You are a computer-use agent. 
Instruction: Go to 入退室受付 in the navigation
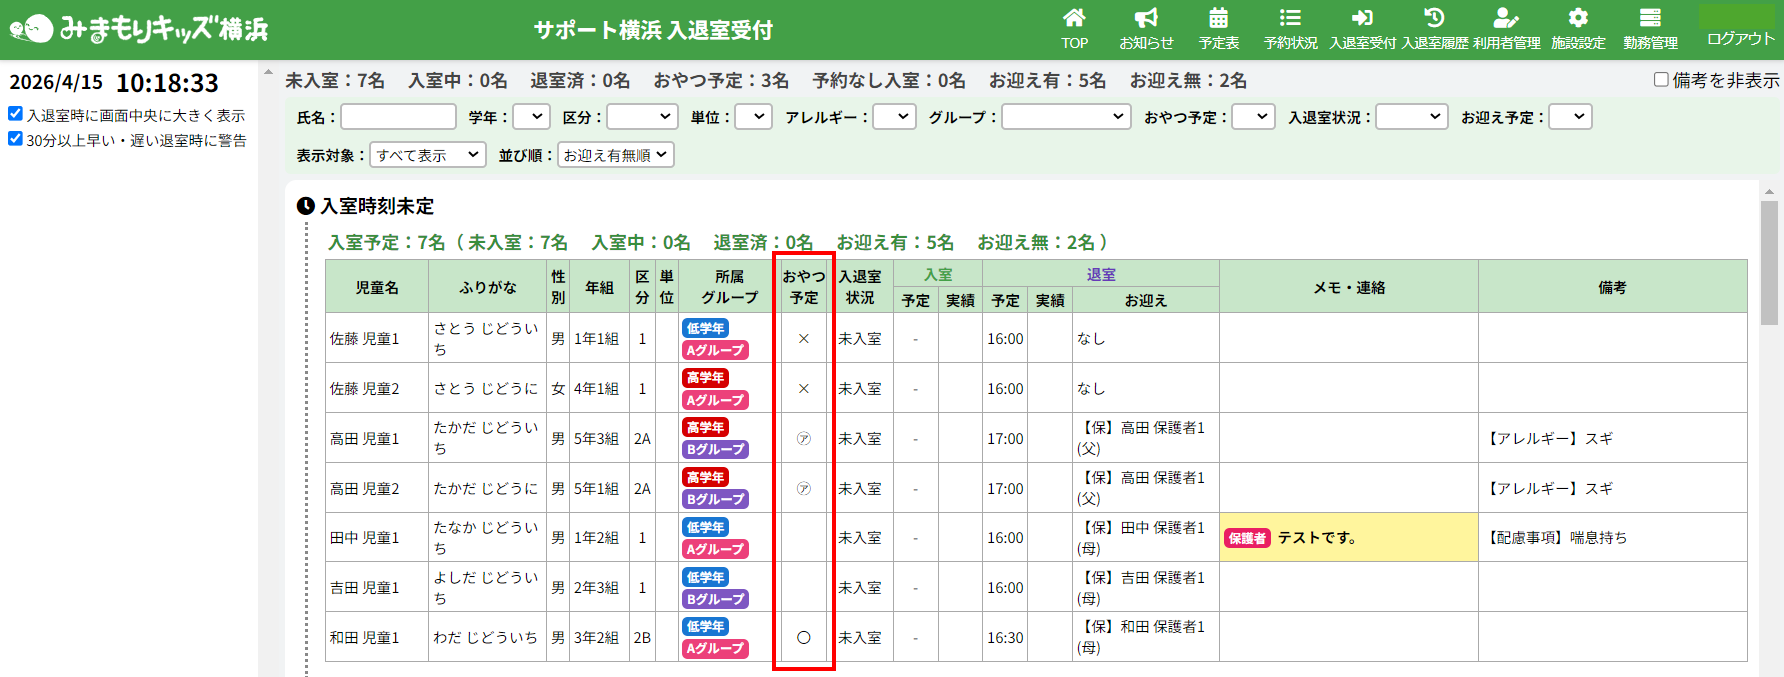pos(1362,28)
